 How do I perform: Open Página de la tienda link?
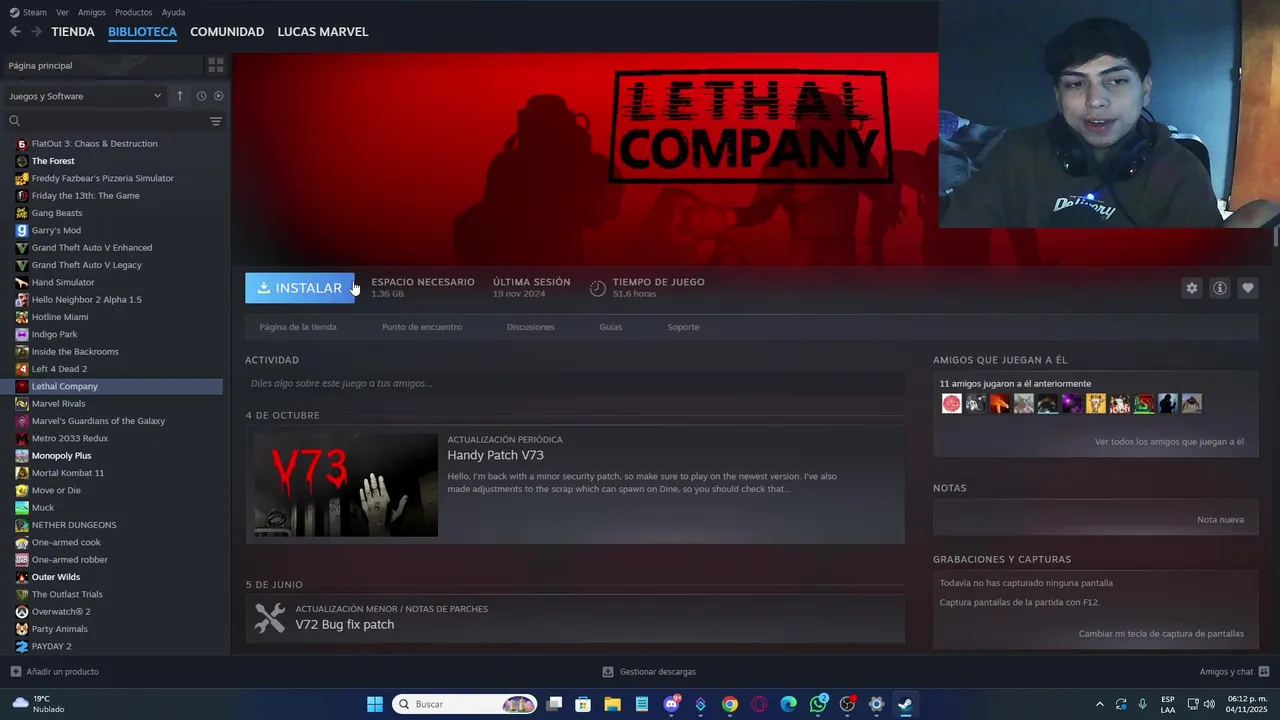click(x=298, y=327)
